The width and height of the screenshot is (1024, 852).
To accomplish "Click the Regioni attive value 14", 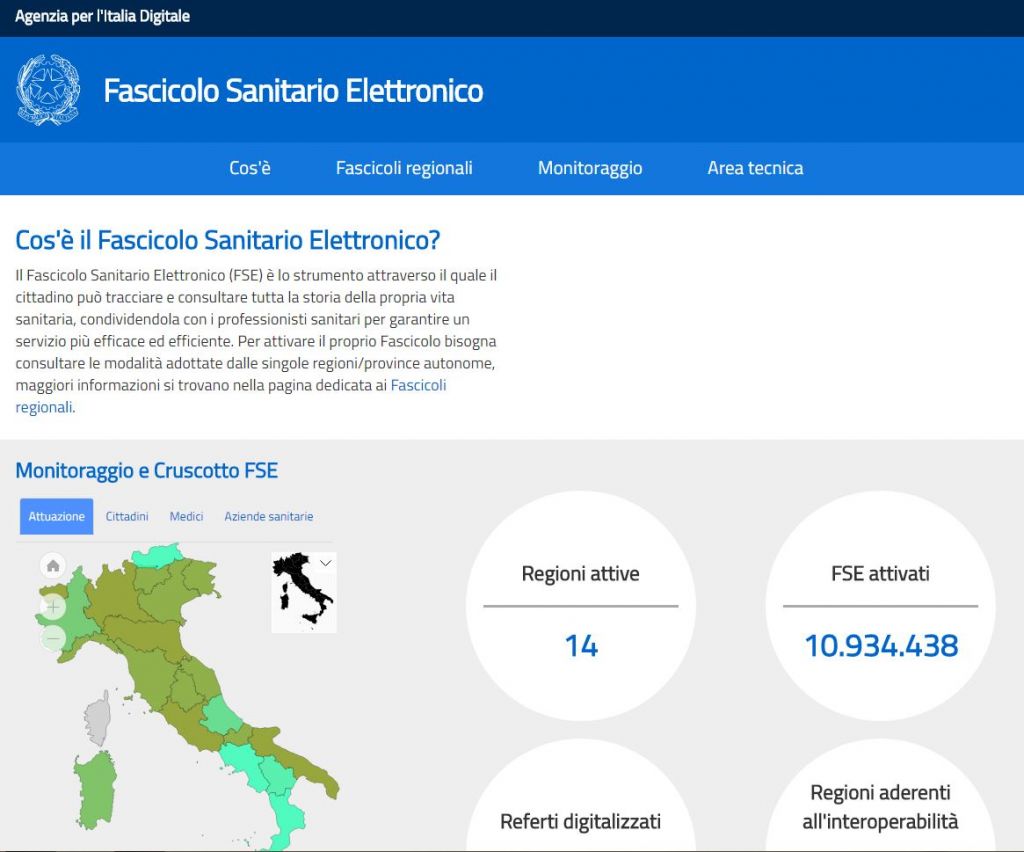I will 581,646.
